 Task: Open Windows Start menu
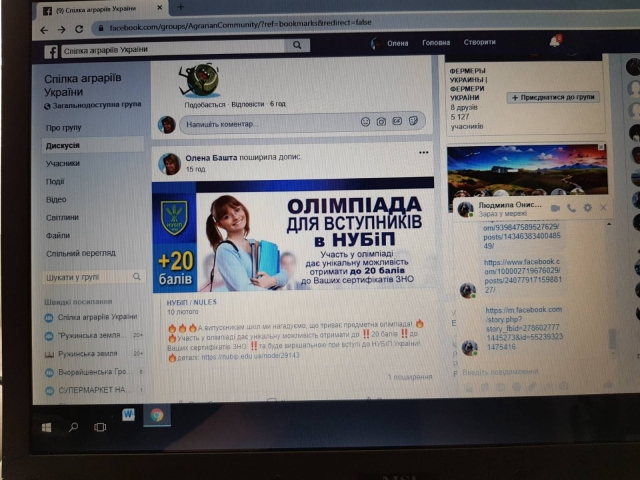tap(47, 427)
